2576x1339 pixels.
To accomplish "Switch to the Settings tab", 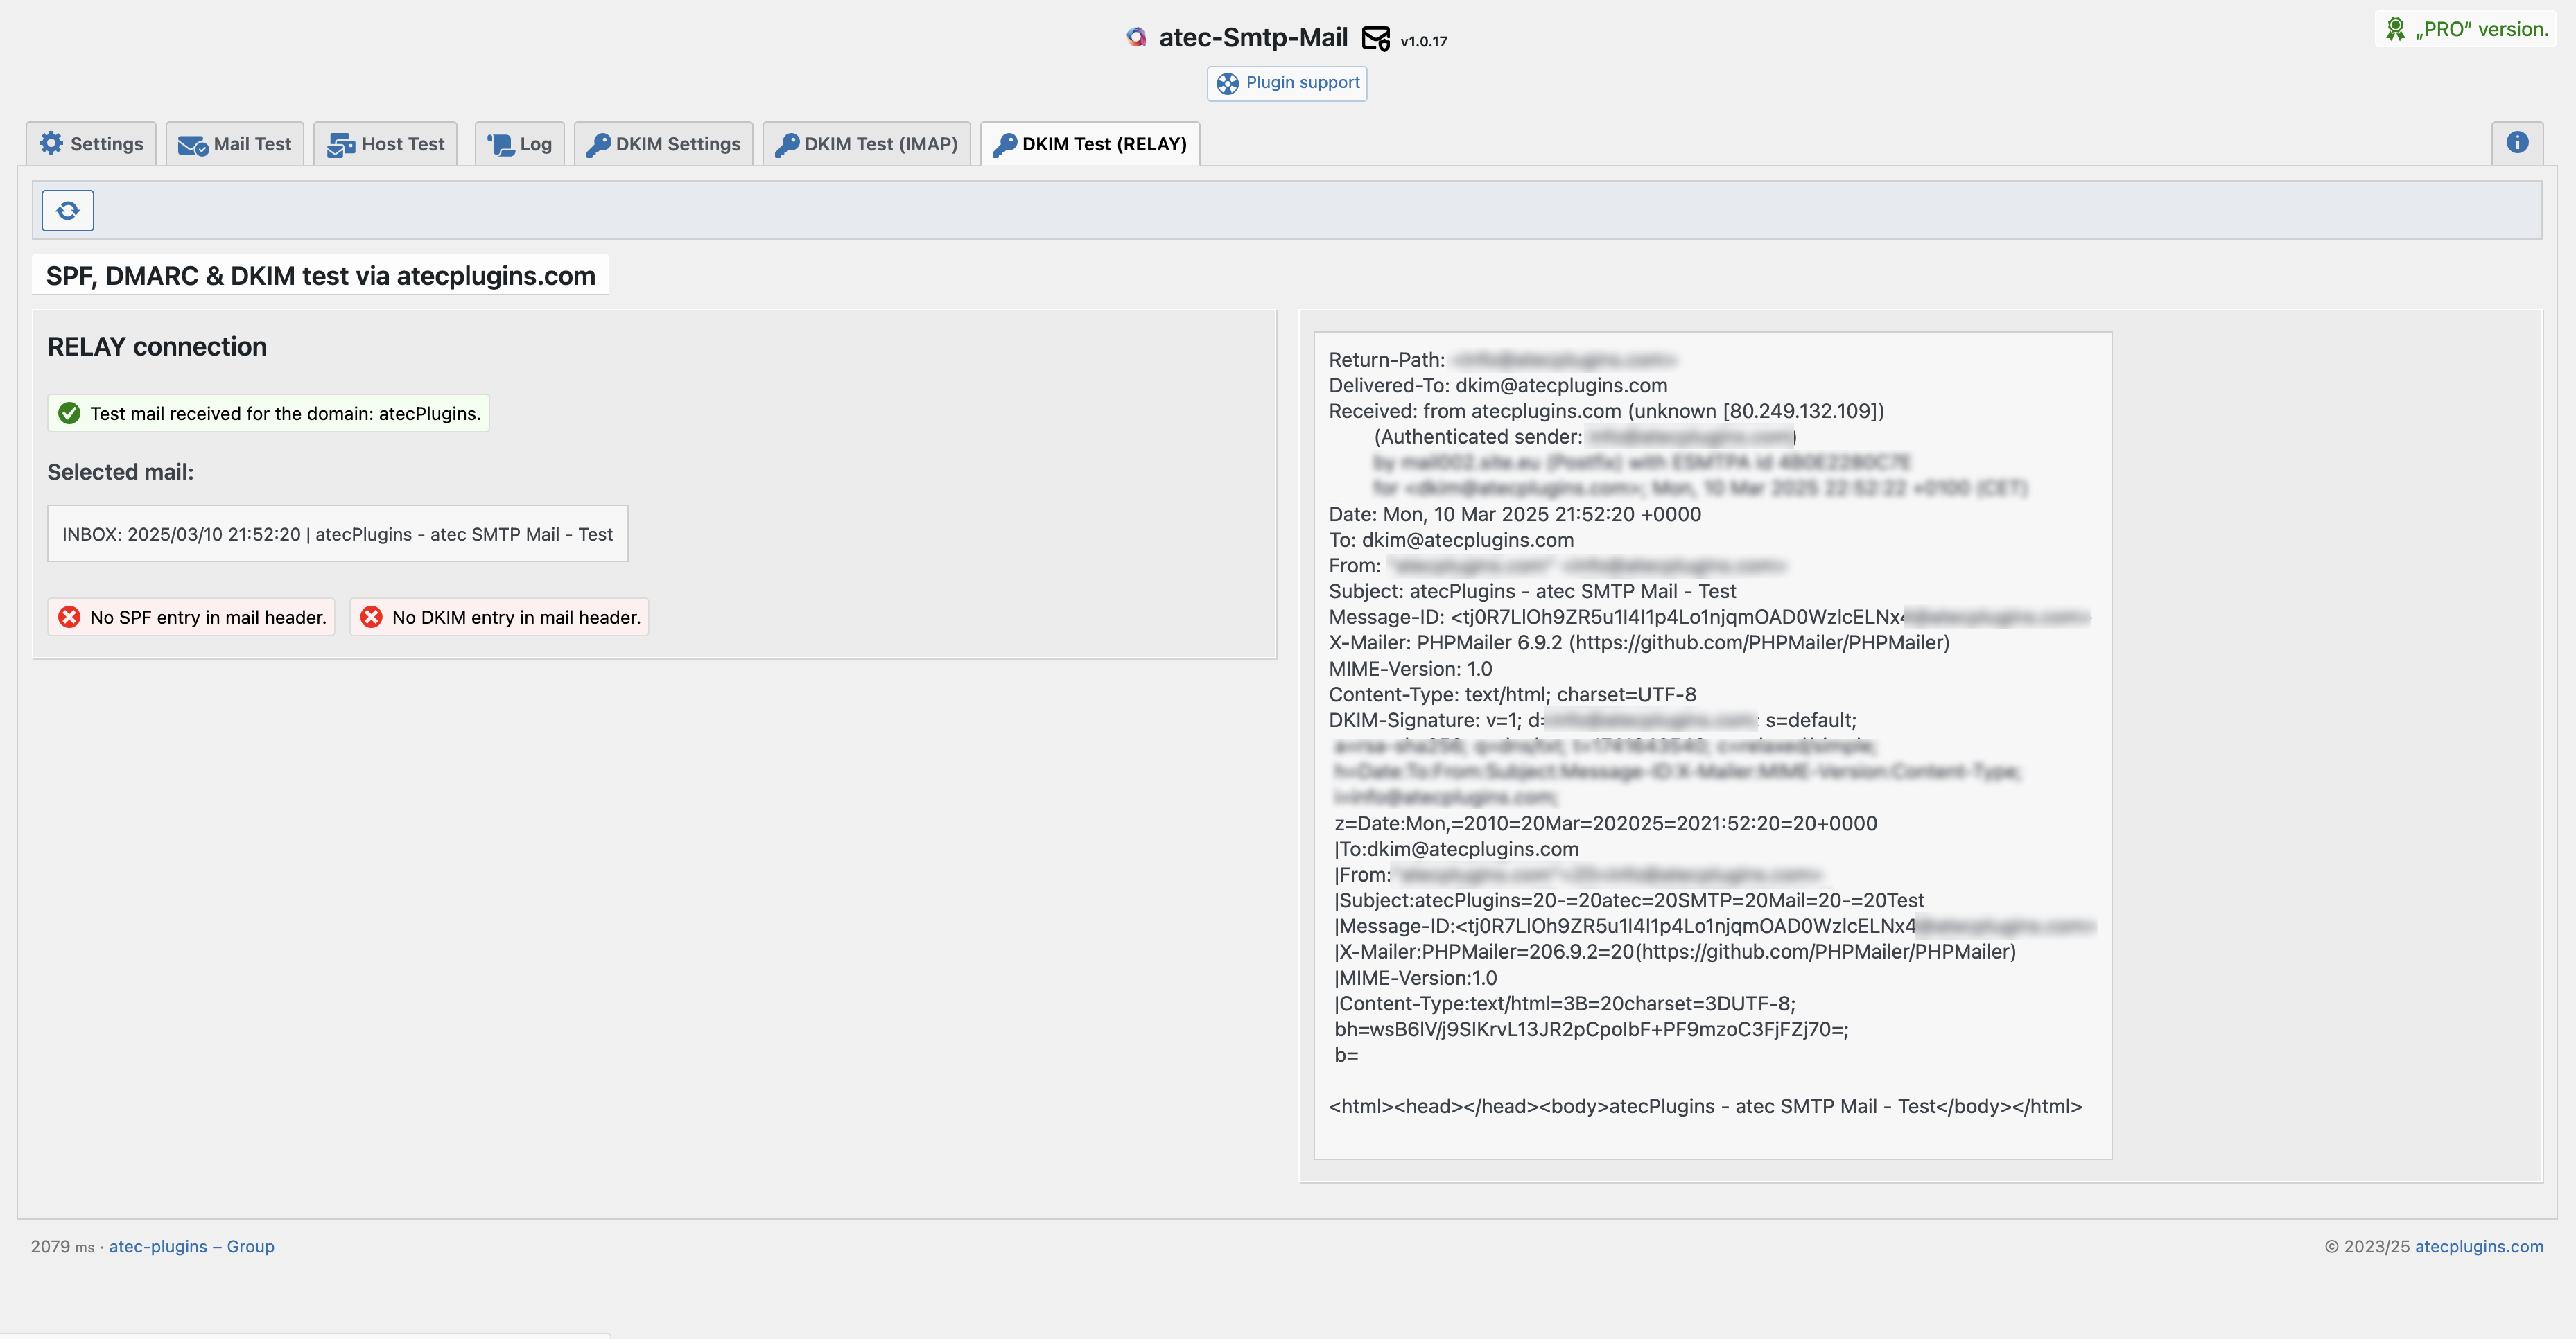I will [91, 144].
